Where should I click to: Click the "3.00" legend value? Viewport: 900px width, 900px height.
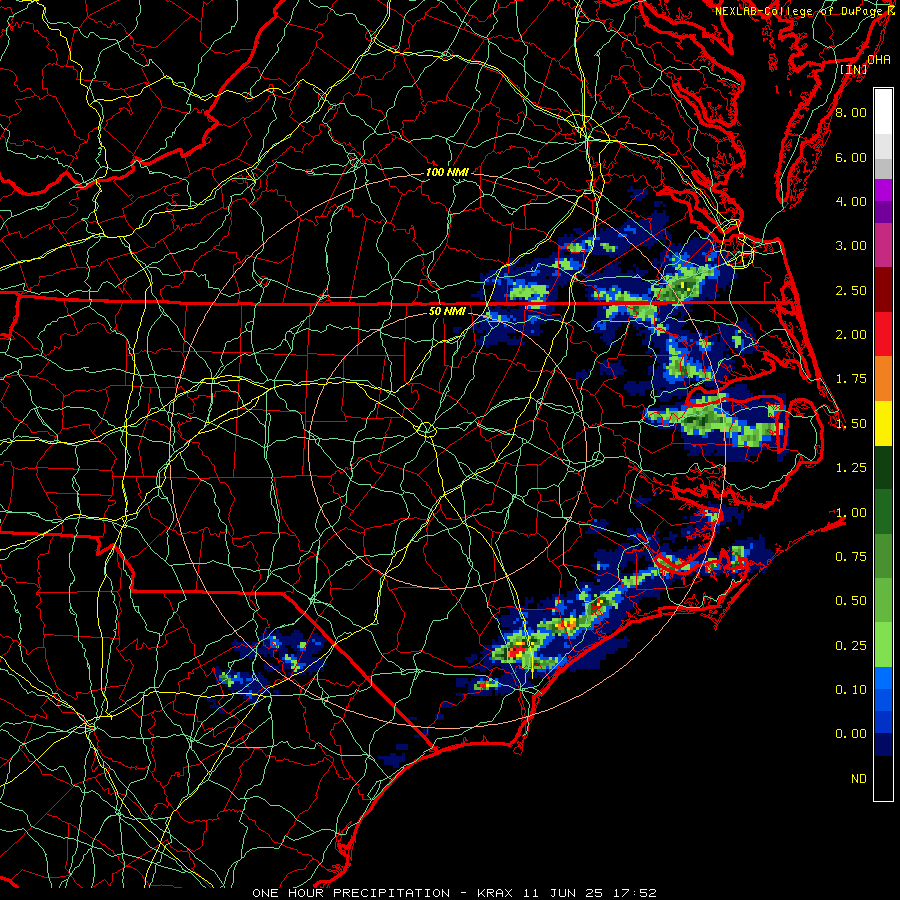click(851, 246)
